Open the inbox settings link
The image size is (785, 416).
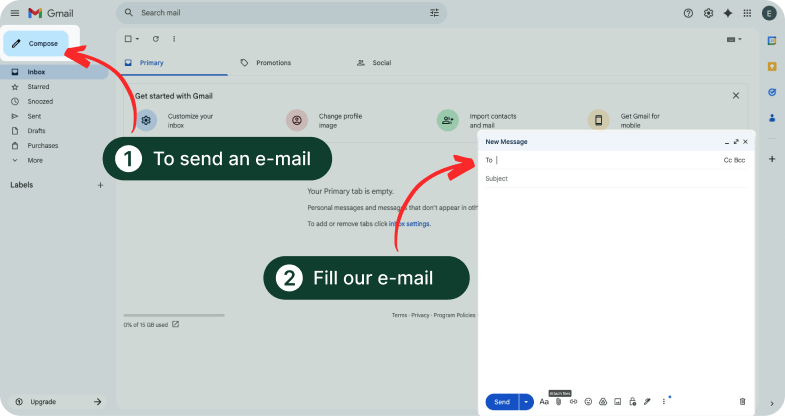click(410, 224)
